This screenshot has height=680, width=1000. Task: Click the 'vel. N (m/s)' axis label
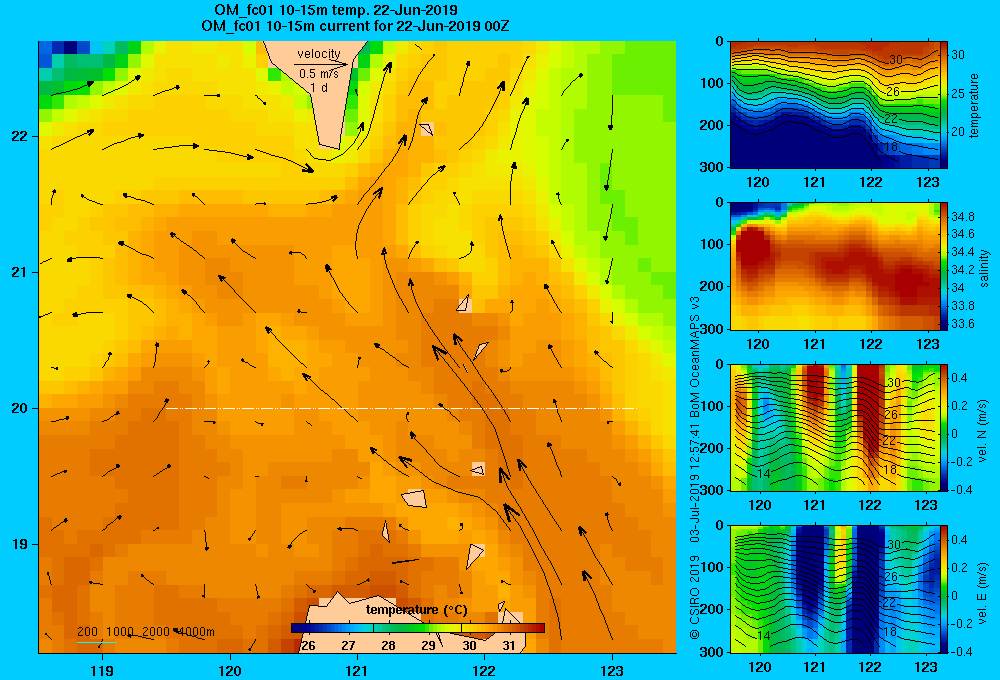coord(983,431)
